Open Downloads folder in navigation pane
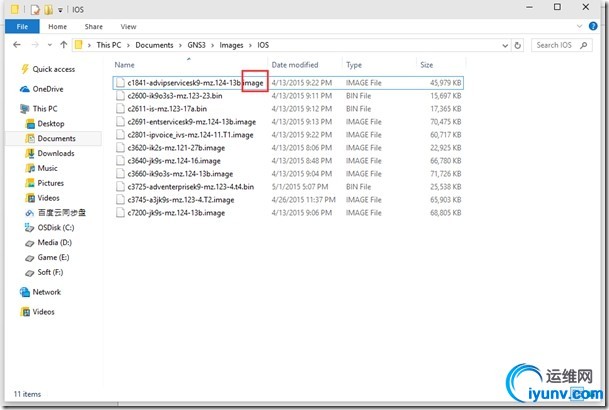 tap(56, 153)
